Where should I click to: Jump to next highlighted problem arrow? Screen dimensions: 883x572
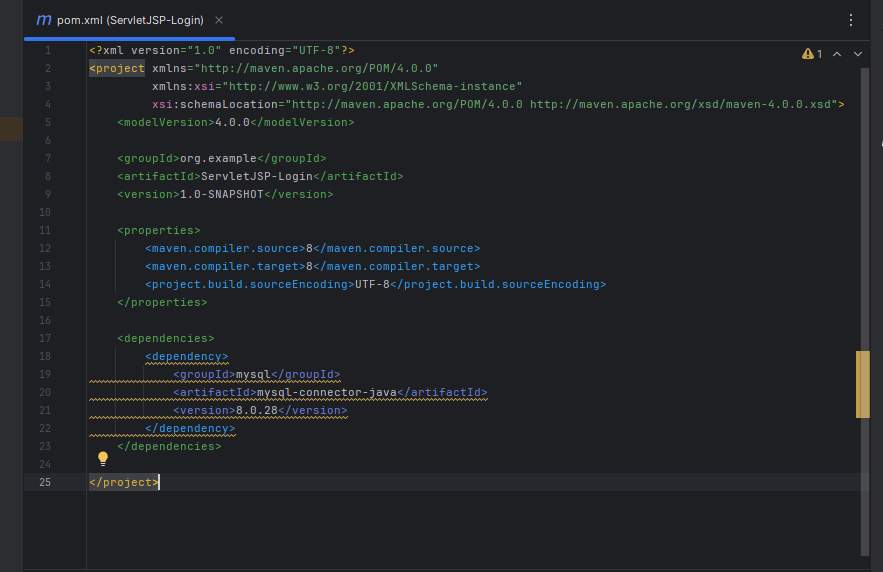tap(858, 54)
